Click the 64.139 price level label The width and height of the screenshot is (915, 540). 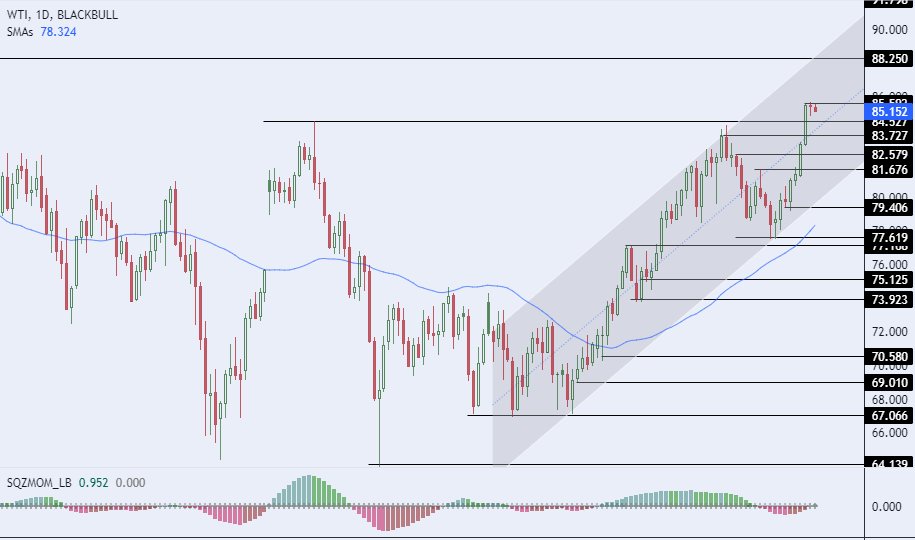click(x=888, y=464)
